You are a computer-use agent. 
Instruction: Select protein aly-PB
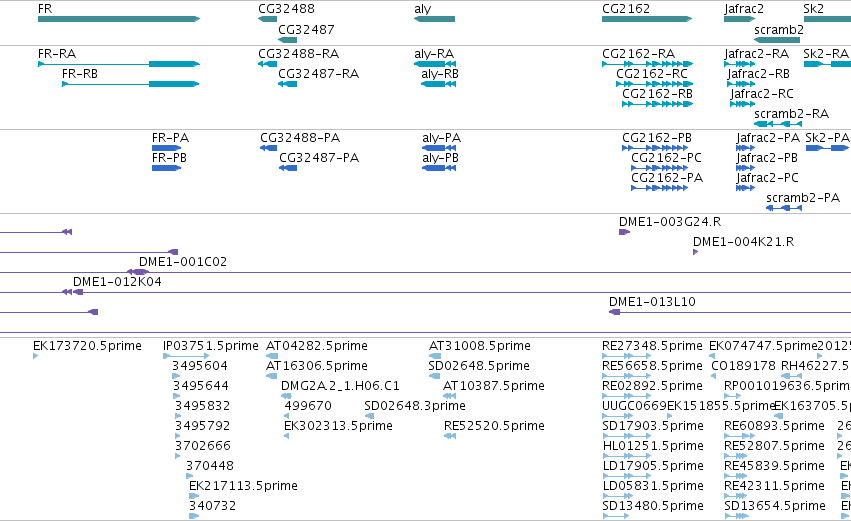(x=439, y=168)
